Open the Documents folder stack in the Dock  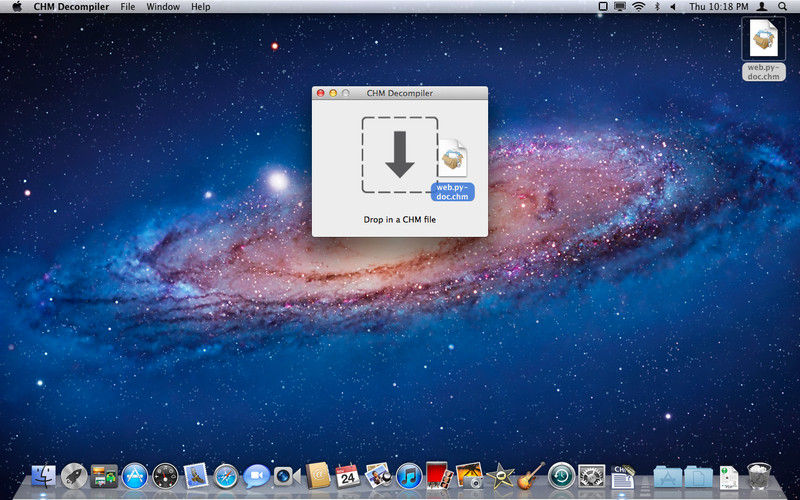(x=698, y=477)
